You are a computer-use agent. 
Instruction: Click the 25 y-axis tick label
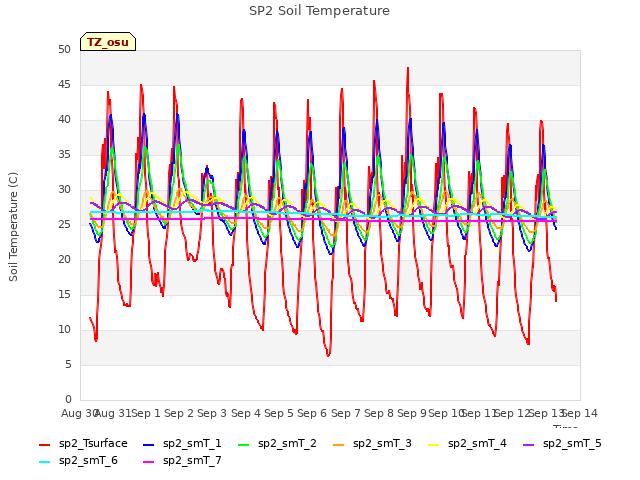click(64, 225)
